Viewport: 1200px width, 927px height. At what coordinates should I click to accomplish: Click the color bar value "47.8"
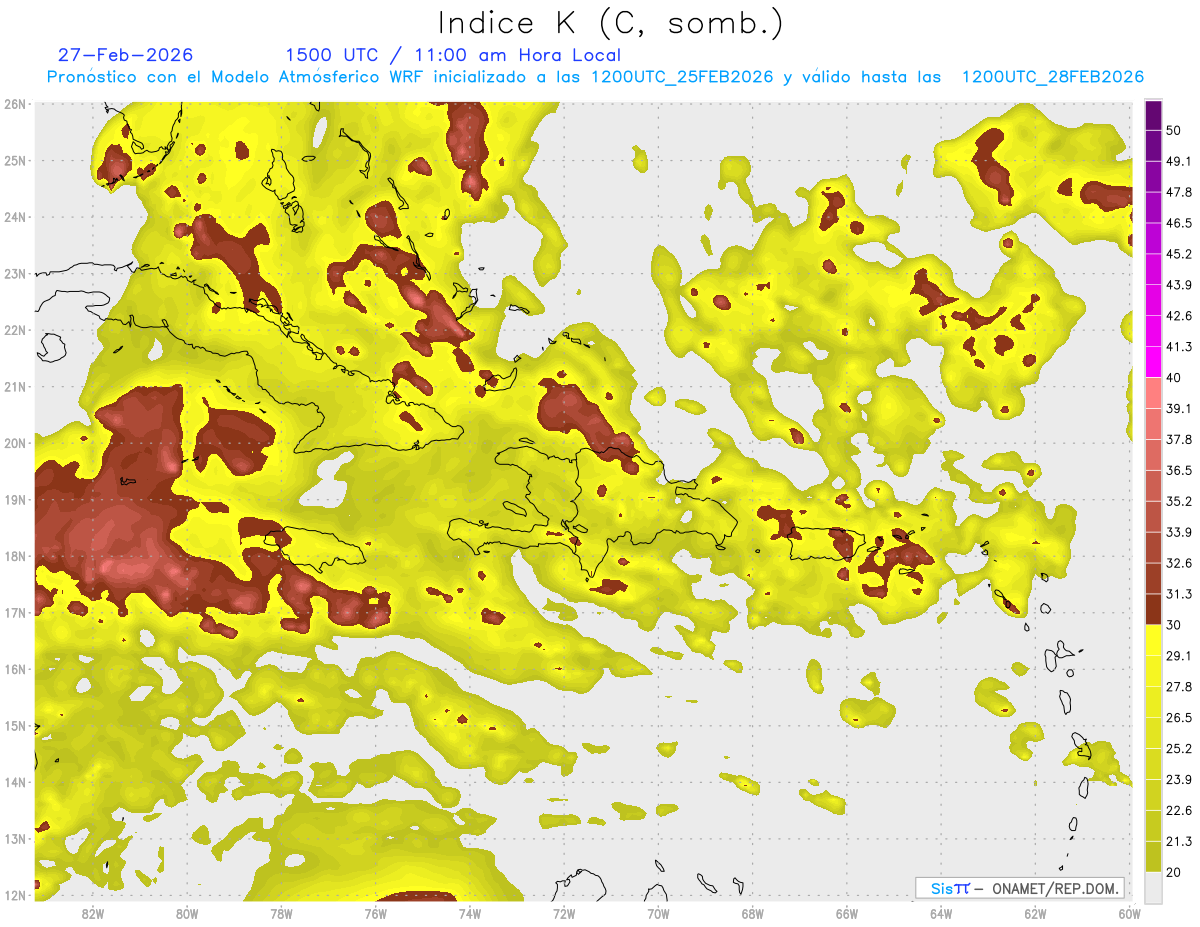(1179, 192)
